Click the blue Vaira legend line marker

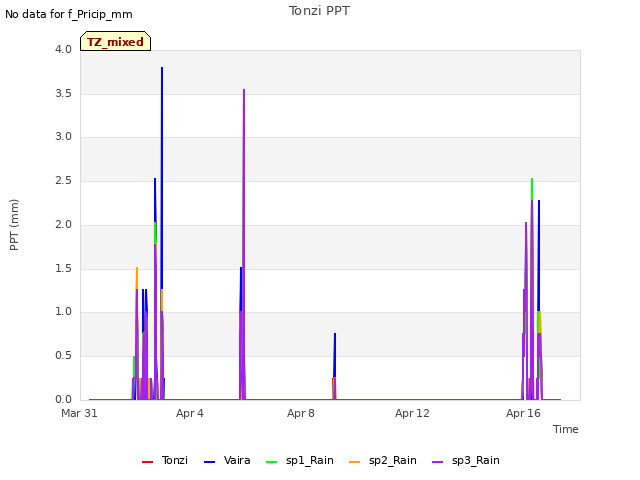tap(209, 462)
